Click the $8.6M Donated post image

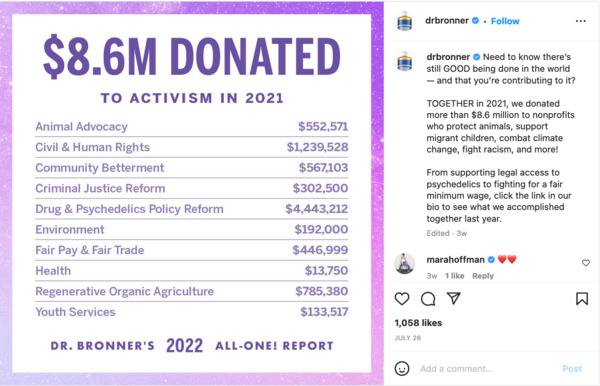click(x=192, y=193)
